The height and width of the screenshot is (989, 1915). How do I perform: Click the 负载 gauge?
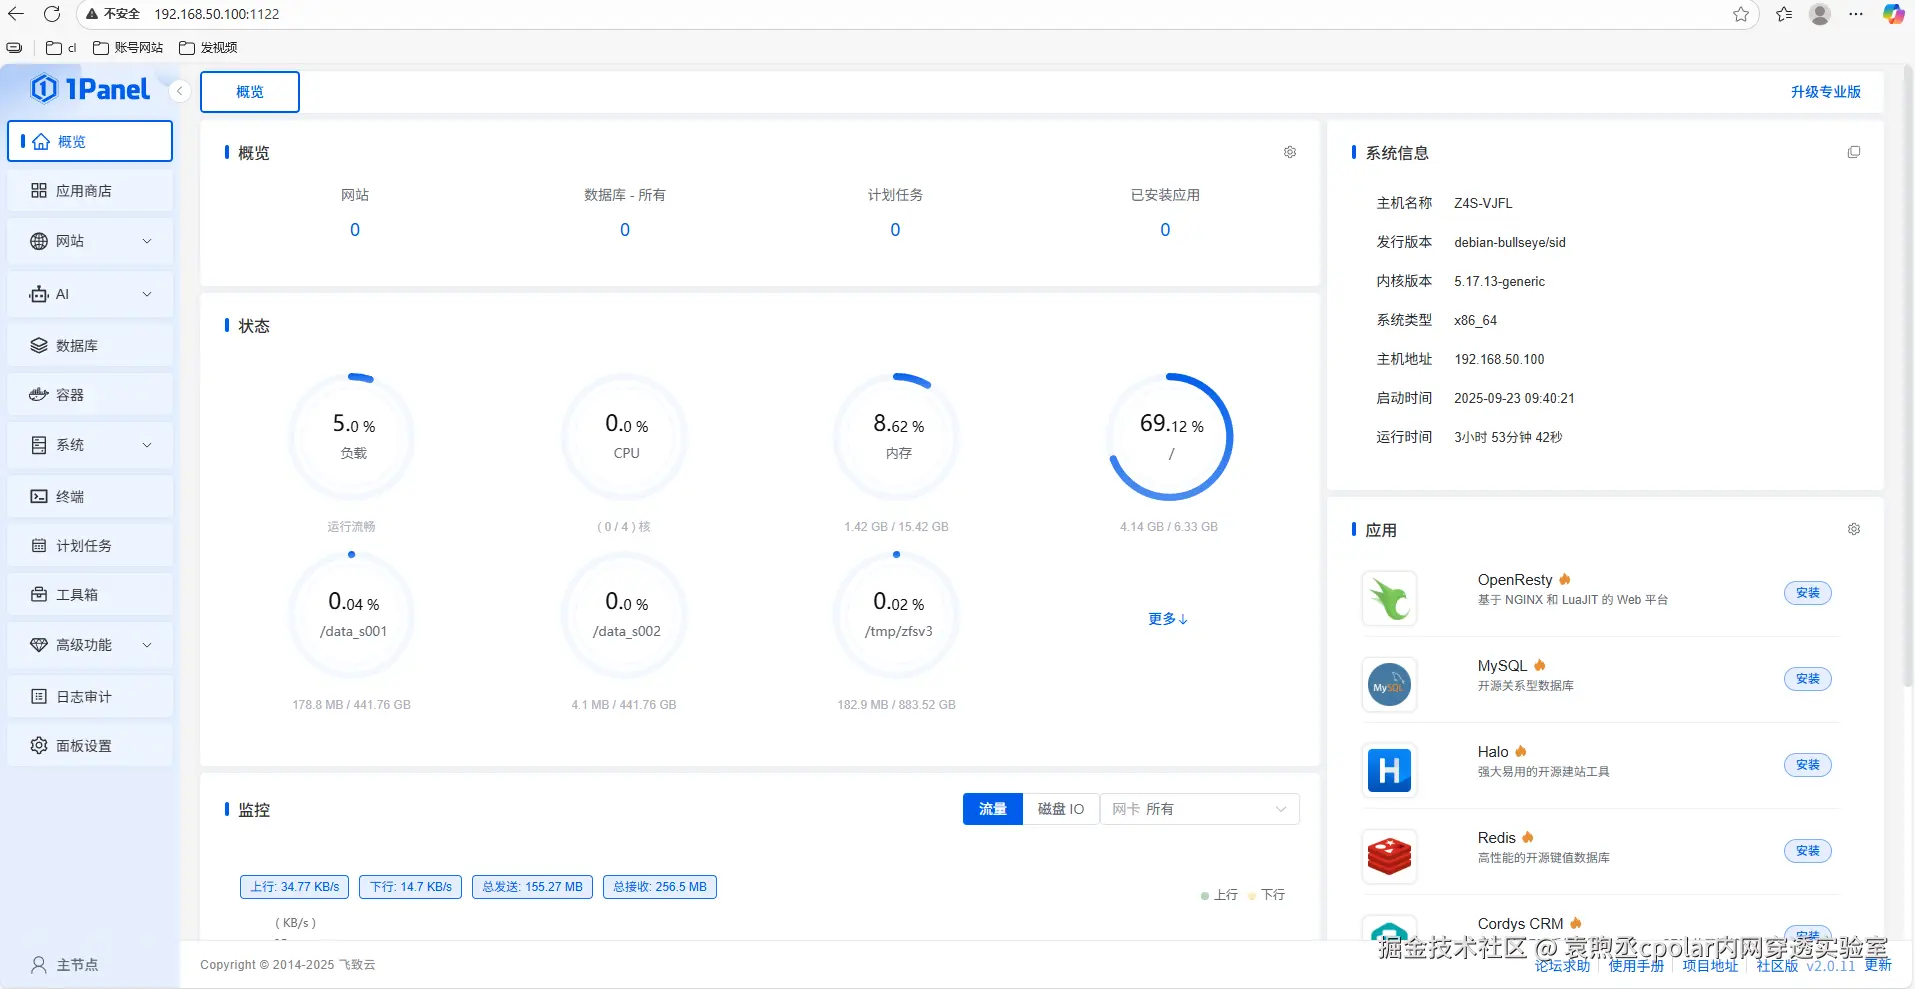[353, 436]
